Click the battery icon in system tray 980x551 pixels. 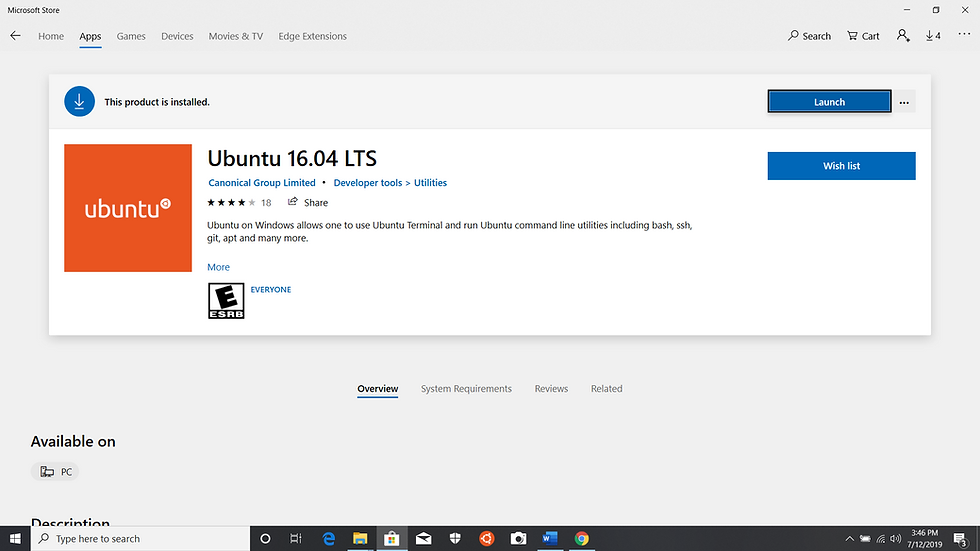[865, 539]
